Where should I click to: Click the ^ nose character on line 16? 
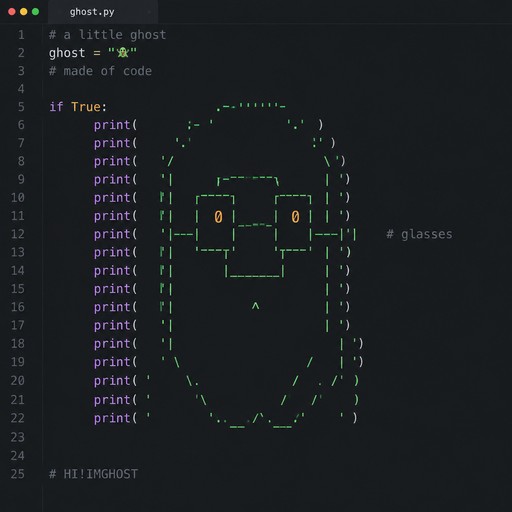[255, 306]
